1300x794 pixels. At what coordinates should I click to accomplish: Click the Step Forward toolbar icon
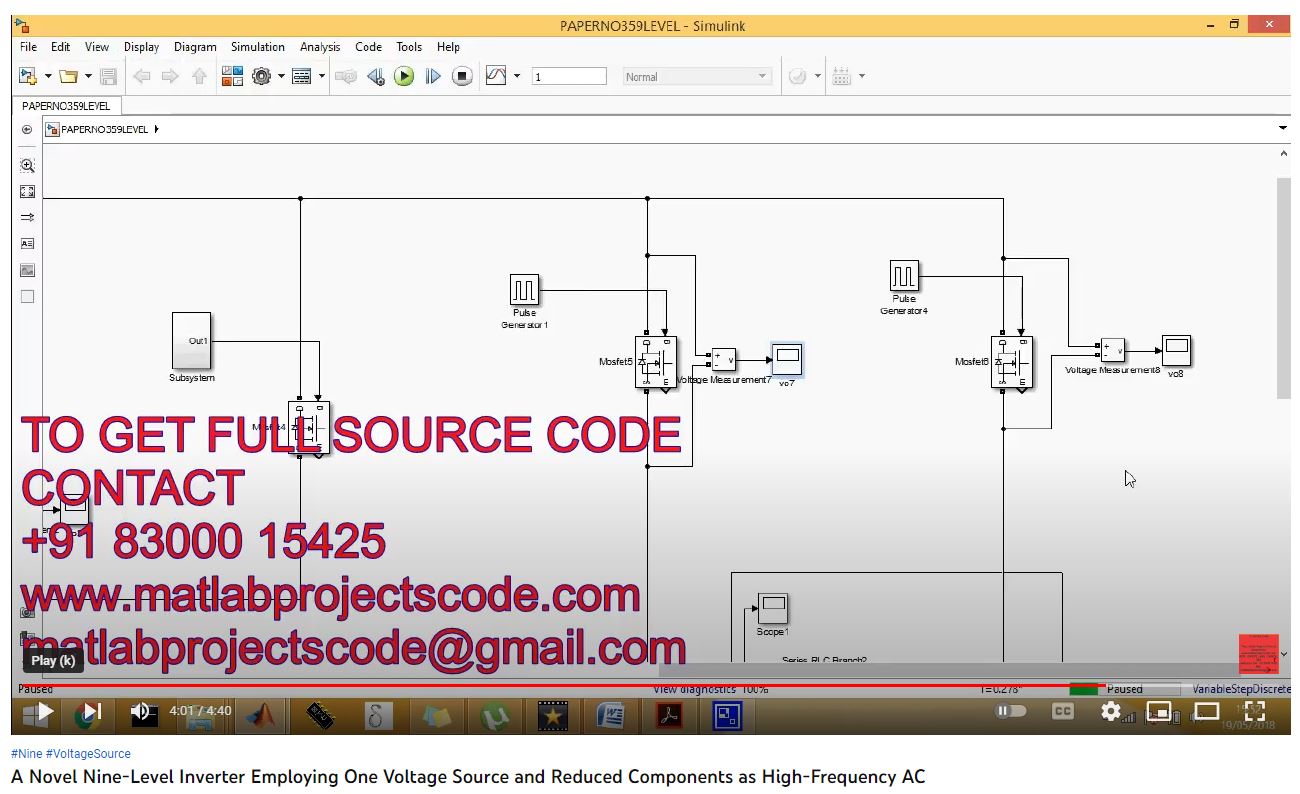(433, 76)
